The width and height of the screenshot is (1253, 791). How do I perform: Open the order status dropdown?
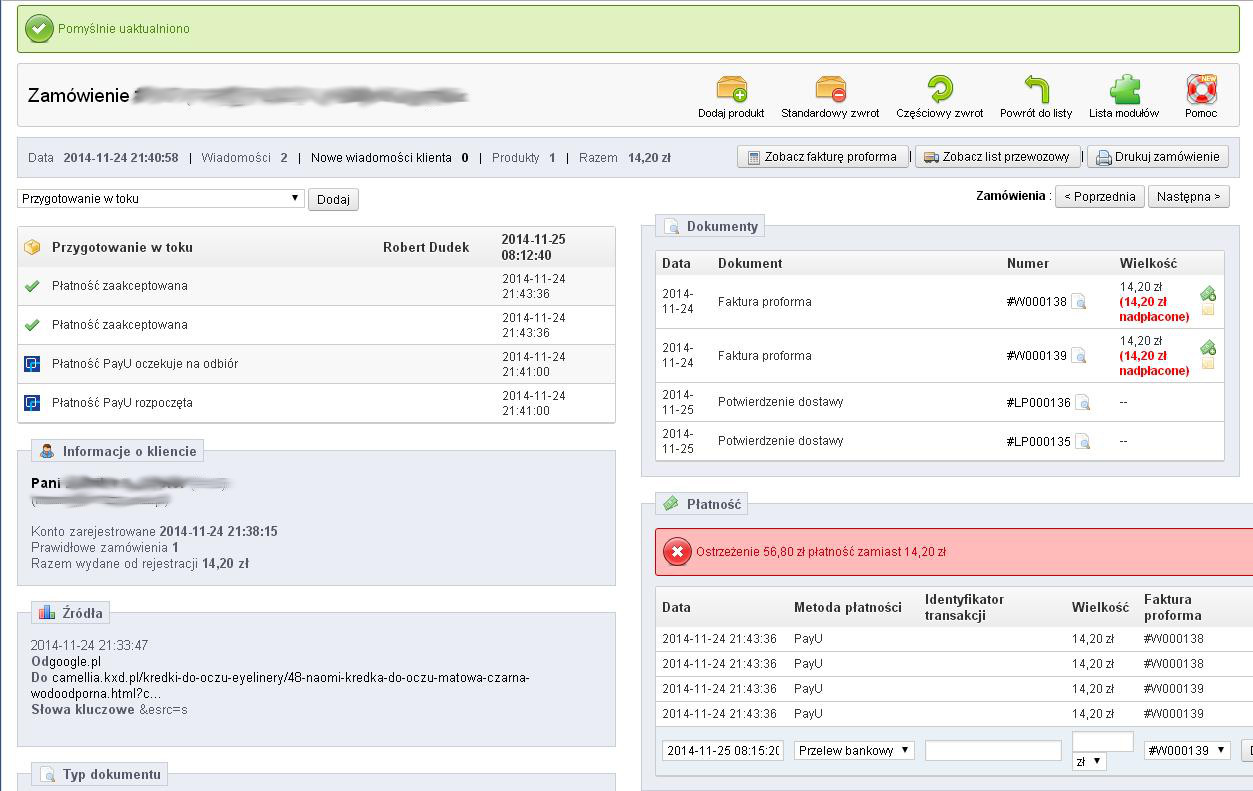[160, 198]
